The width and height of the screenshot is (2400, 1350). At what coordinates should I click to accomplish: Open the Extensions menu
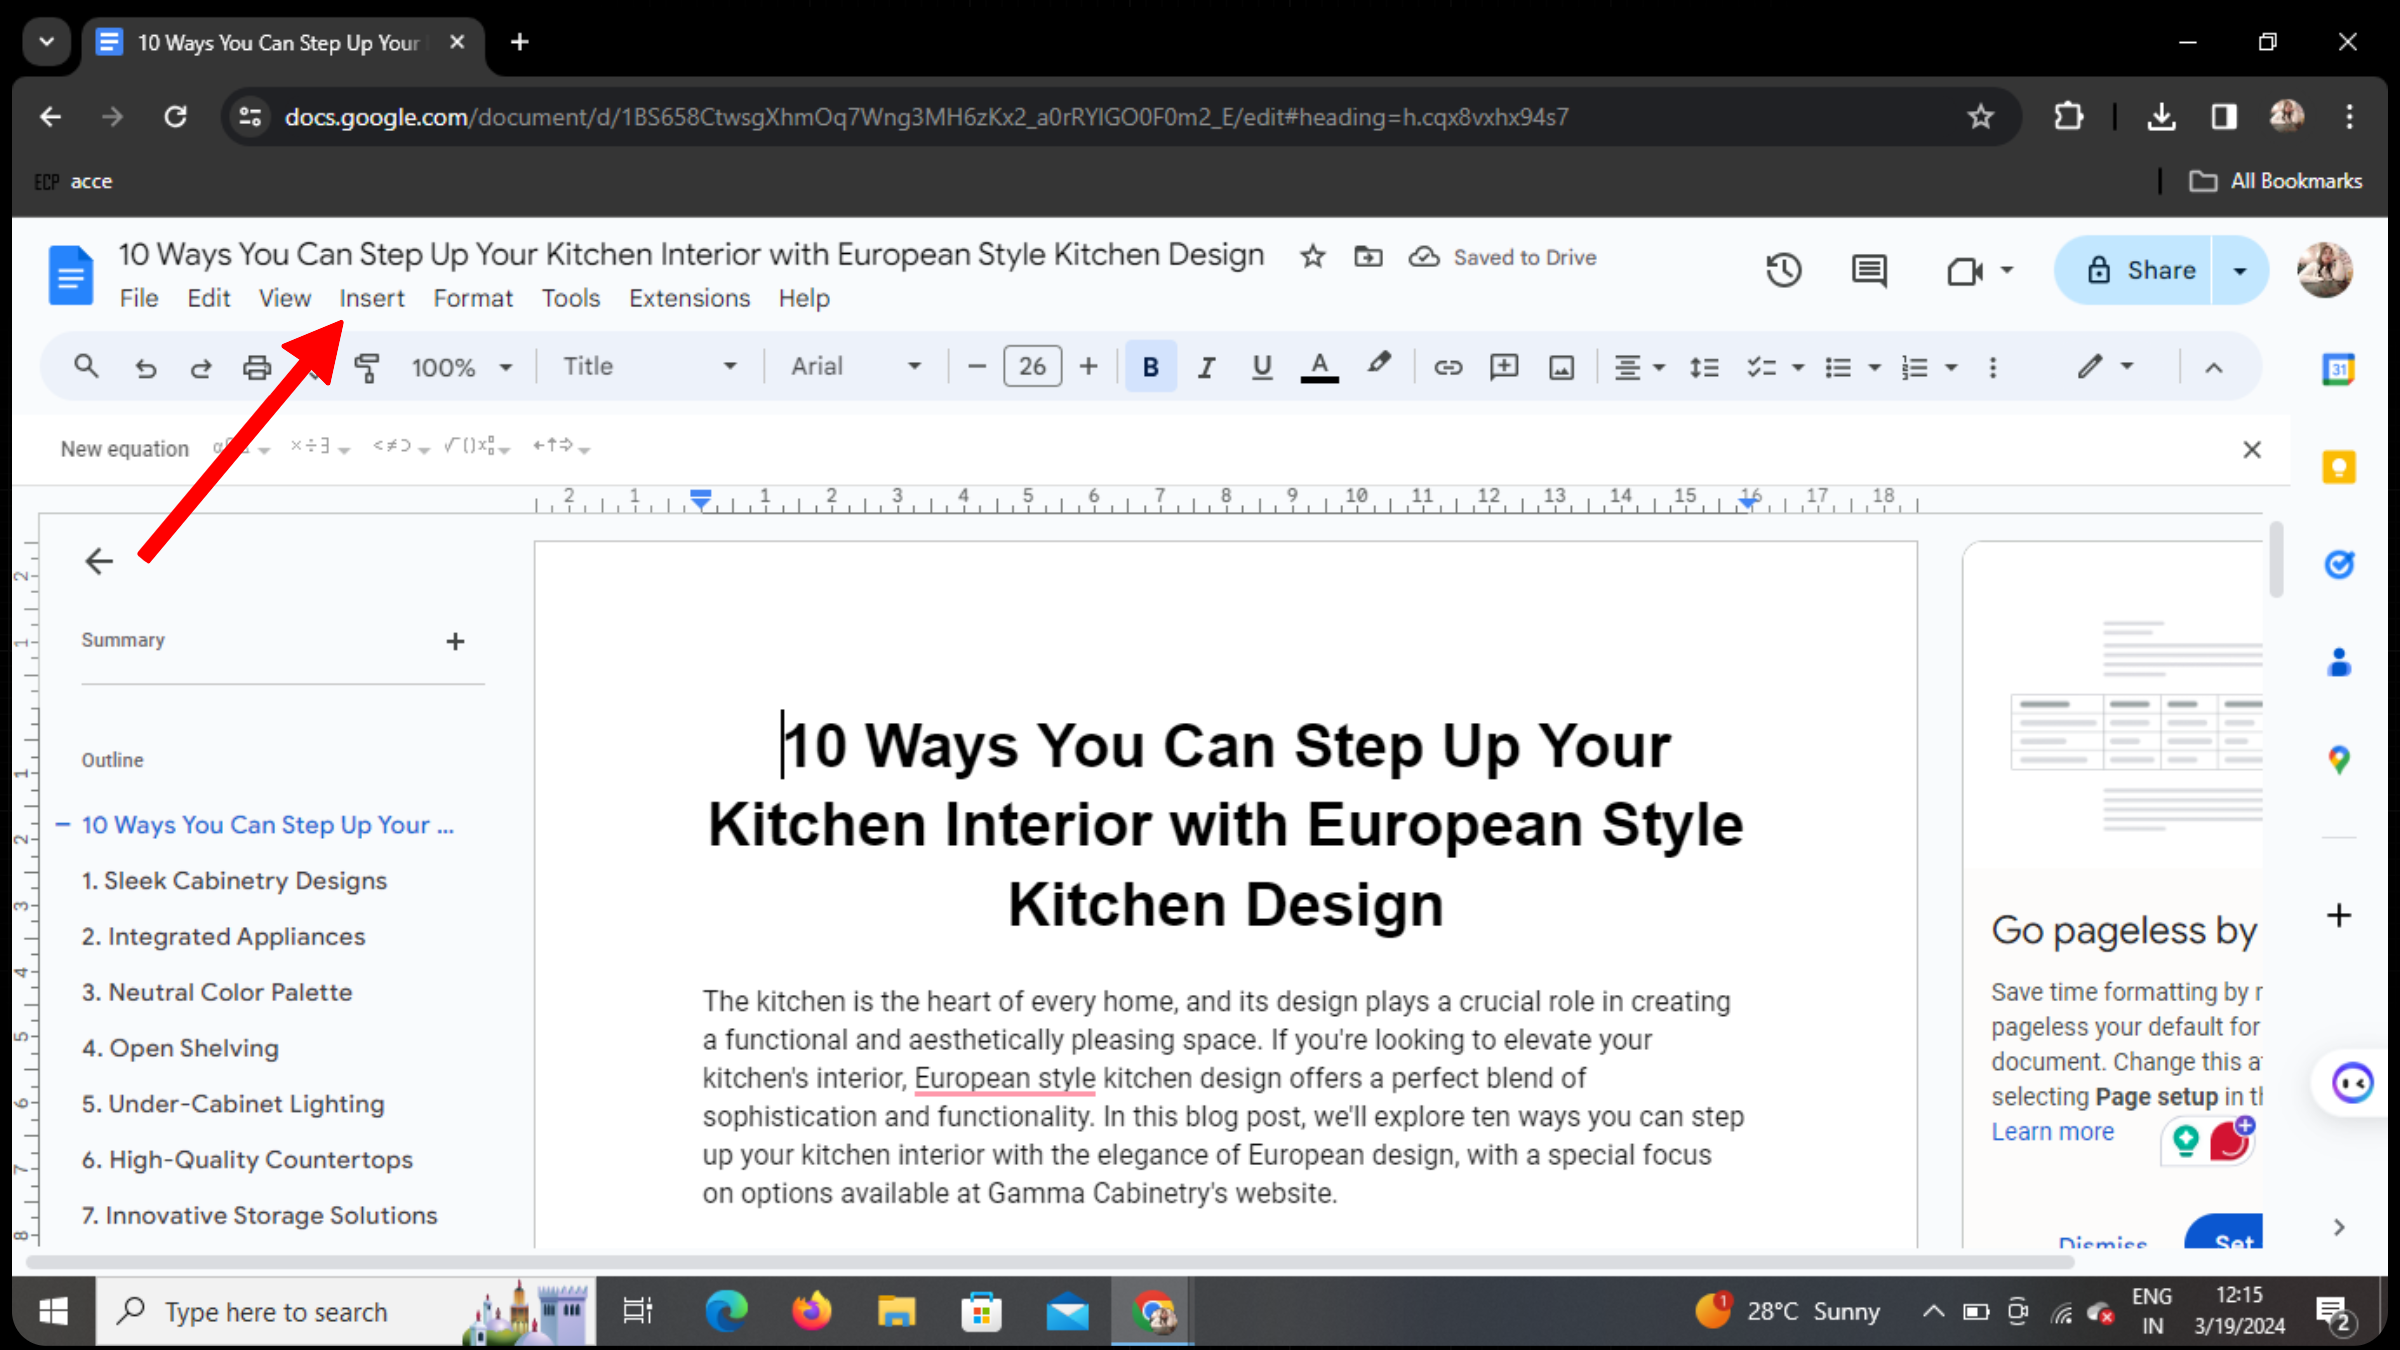click(689, 298)
